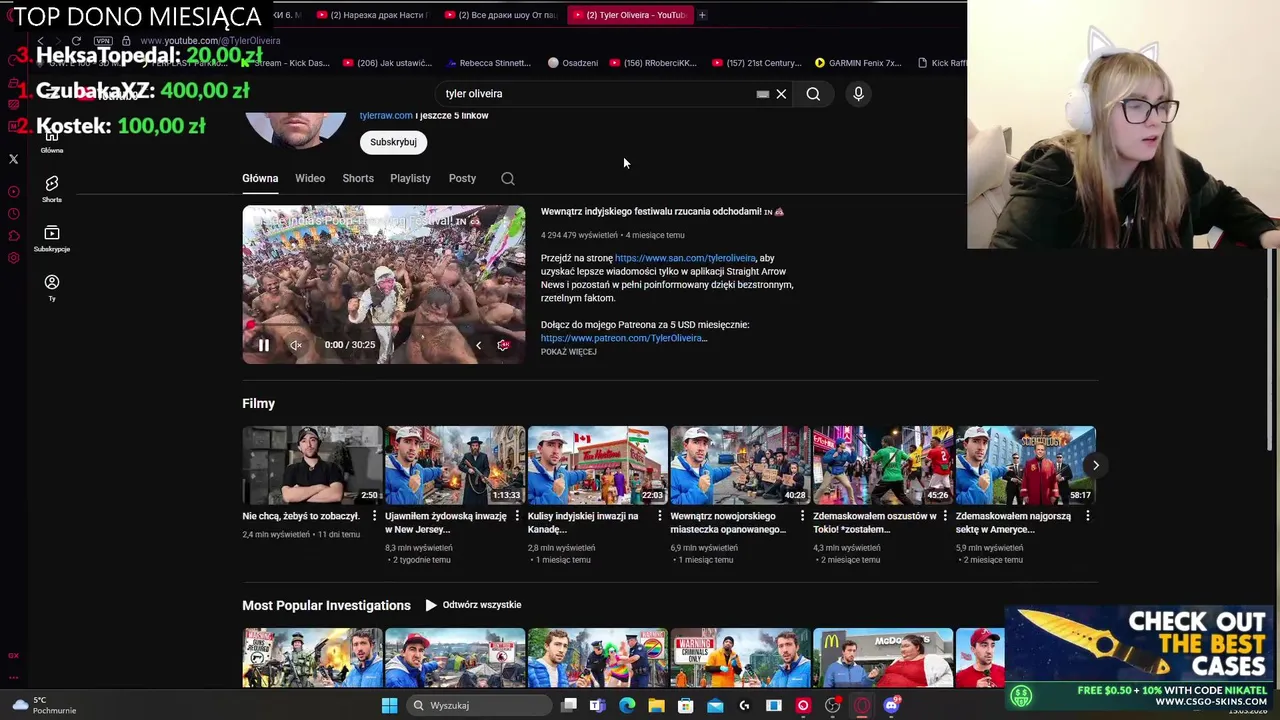Toggle mute on the featured video
1280x720 pixels.
296,345
